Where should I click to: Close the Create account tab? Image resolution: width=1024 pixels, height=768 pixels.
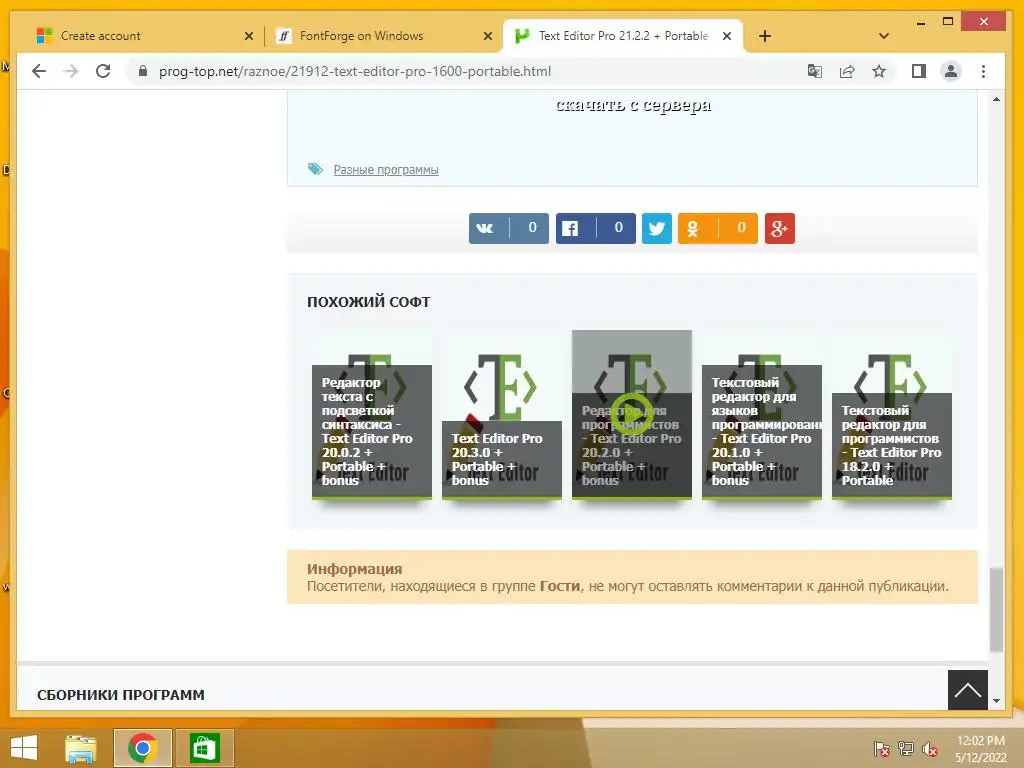click(249, 36)
